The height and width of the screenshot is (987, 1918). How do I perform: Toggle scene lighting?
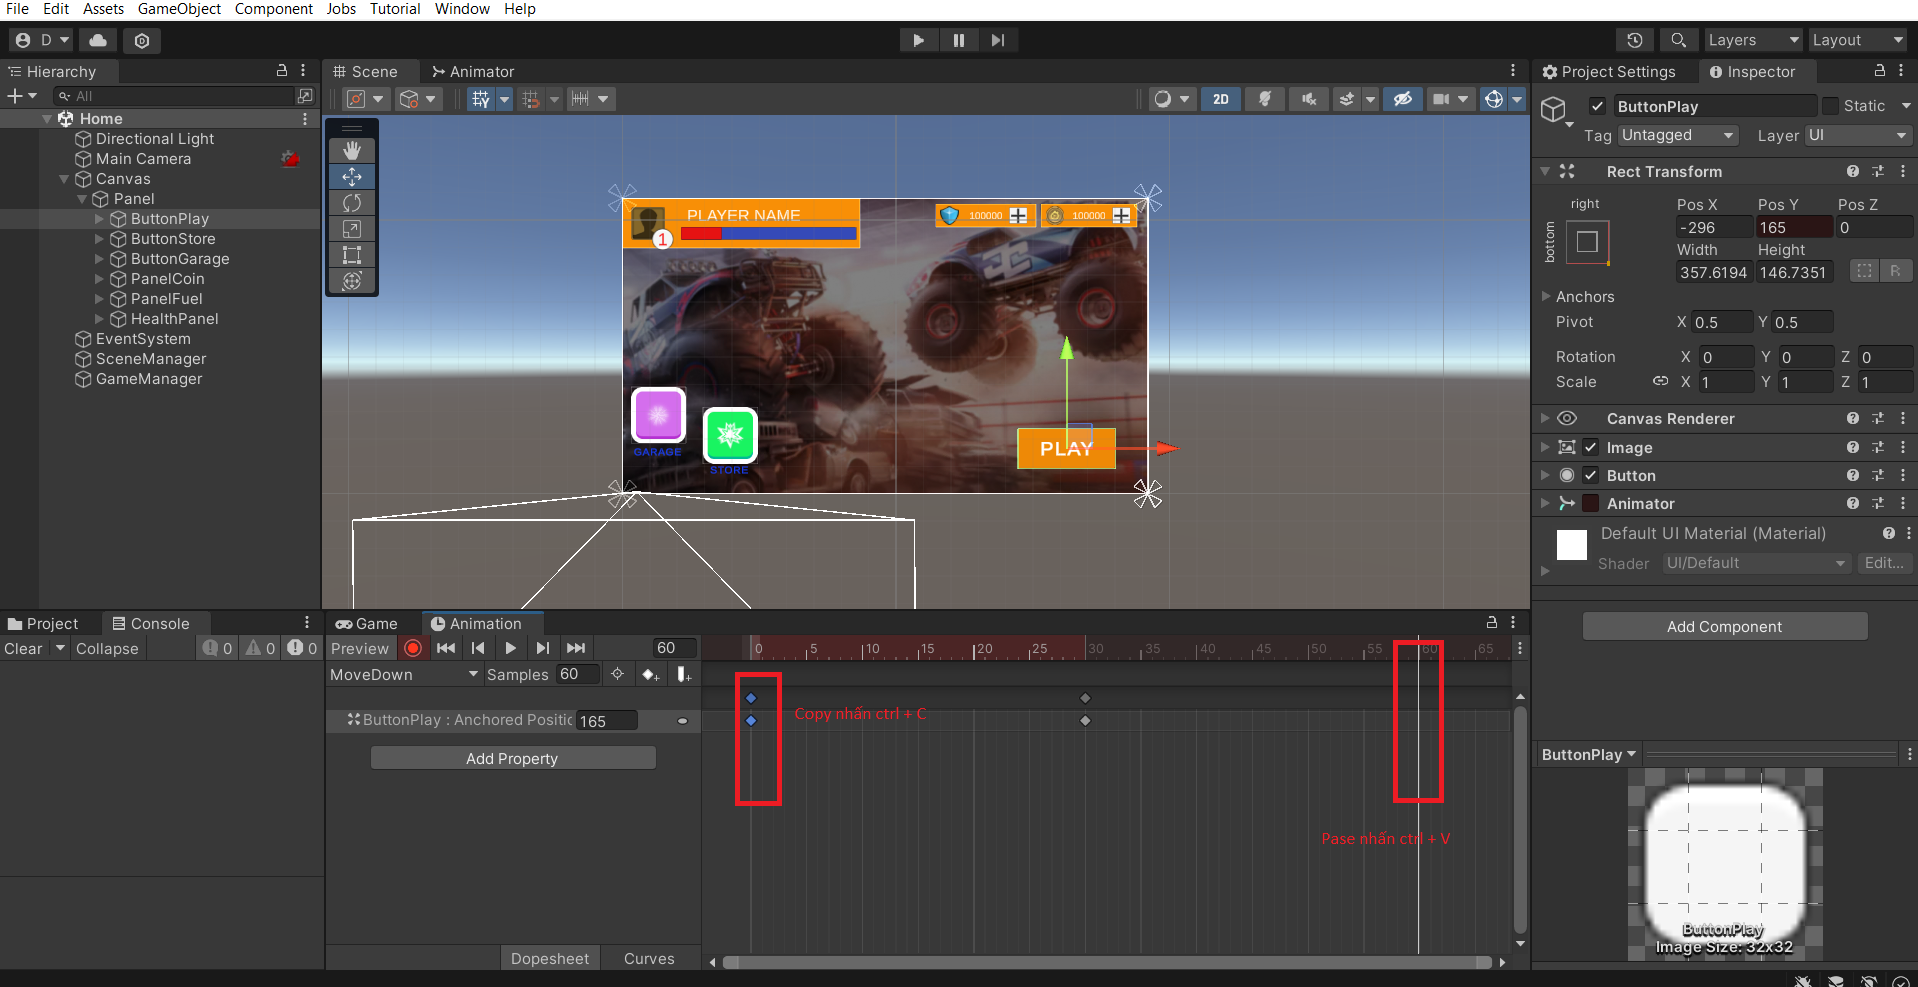click(1265, 99)
